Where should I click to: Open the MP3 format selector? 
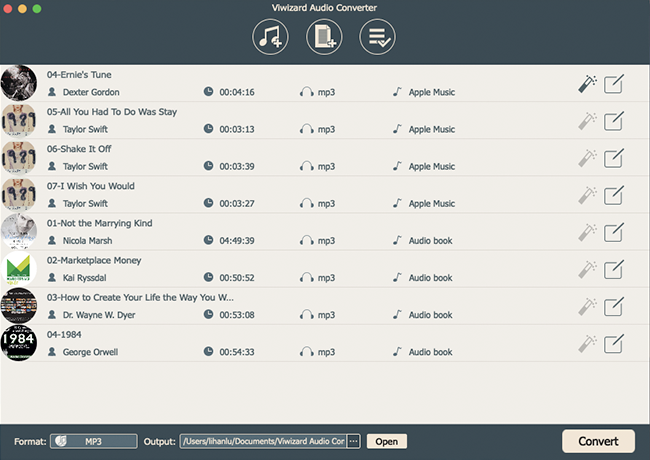[94, 441]
